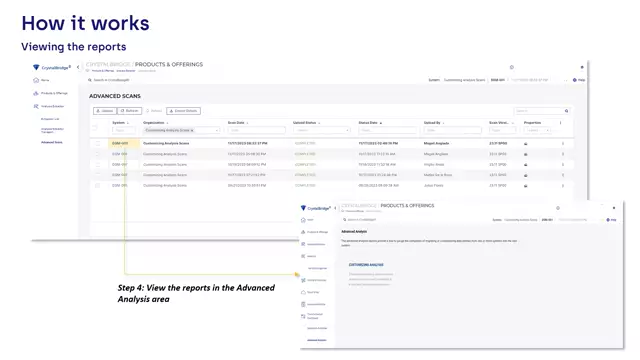Click CrystalBridge logo in Advanced Analysis window
This screenshot has height=360, width=640.
point(316,208)
